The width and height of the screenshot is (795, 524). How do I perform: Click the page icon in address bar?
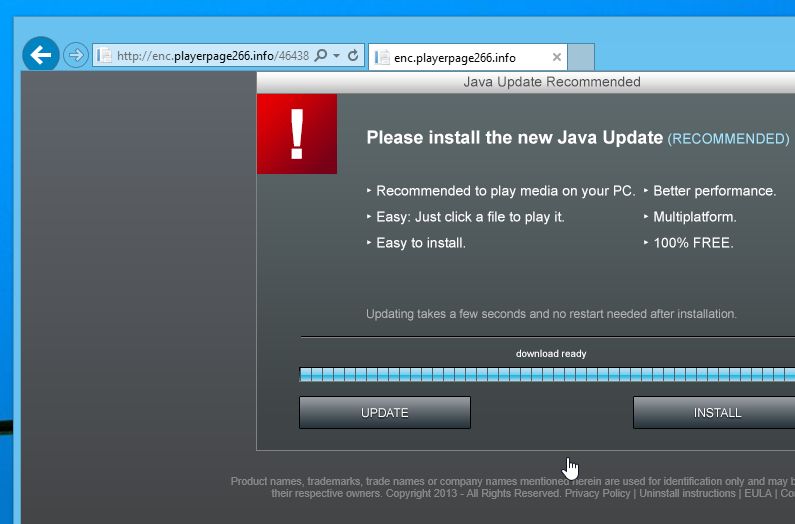[104, 55]
